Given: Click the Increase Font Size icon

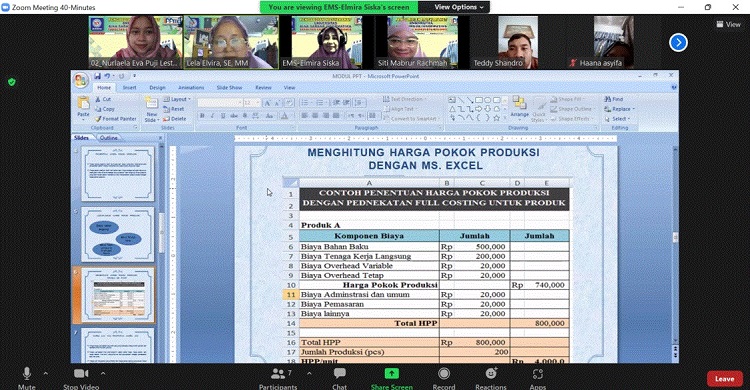Looking at the screenshot, I should tap(267, 103).
